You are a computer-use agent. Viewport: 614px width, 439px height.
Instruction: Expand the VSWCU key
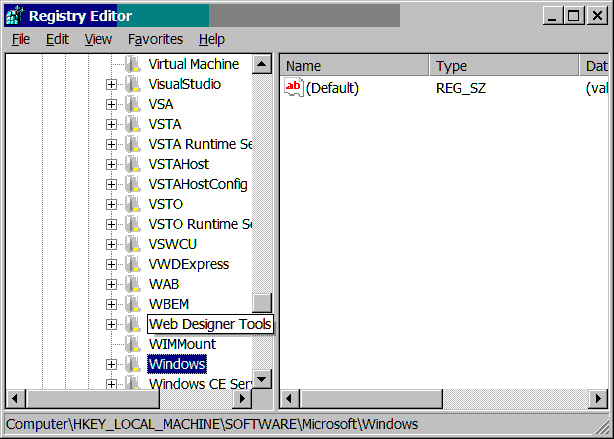pyautogui.click(x=111, y=244)
